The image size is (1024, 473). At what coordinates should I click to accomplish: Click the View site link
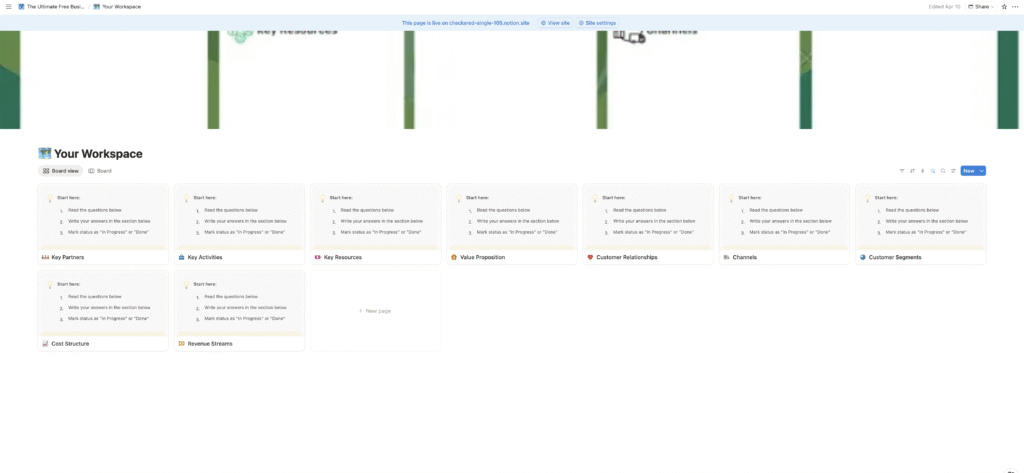(x=555, y=22)
